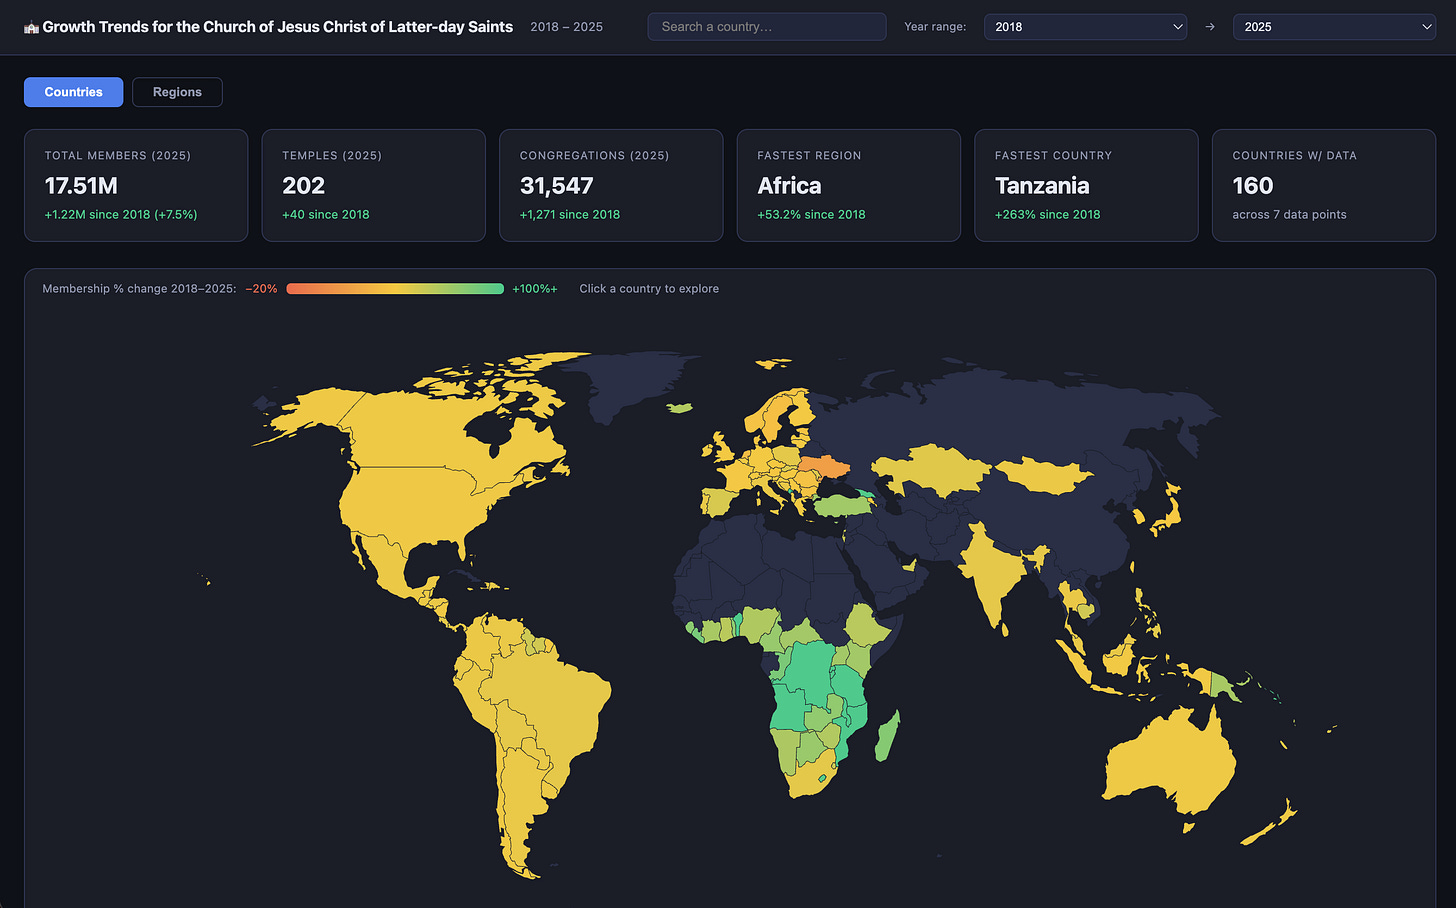Select the Temples stat card

[373, 185]
